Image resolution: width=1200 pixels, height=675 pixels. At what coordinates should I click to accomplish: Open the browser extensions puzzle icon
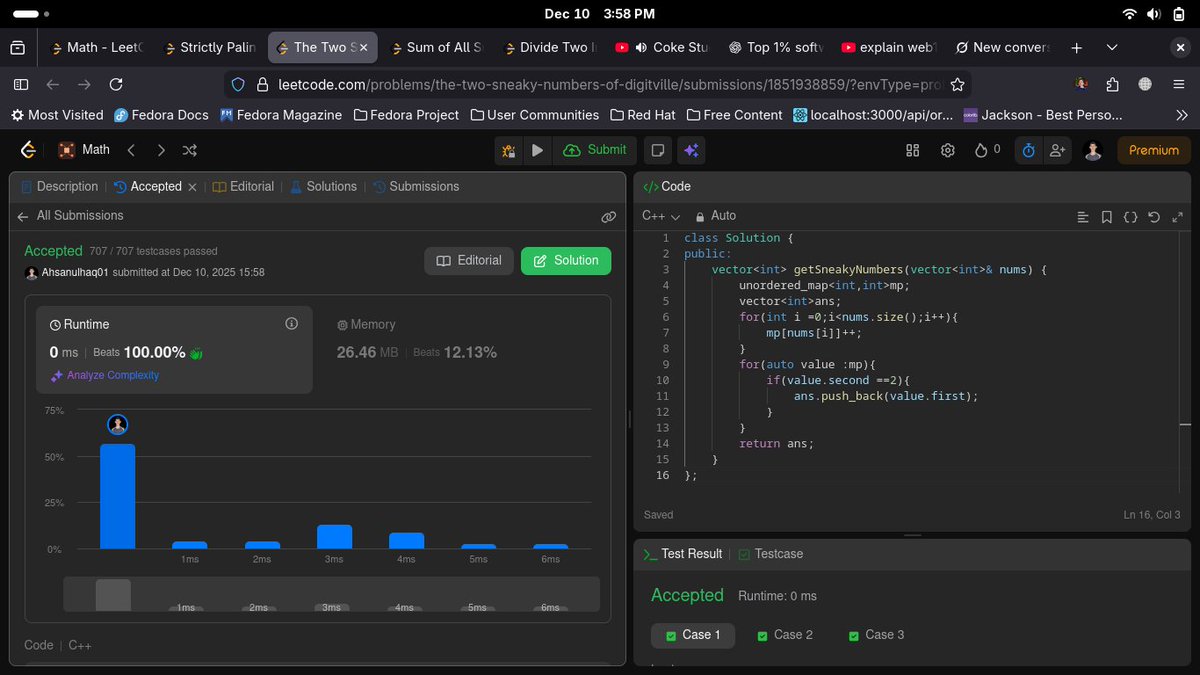(x=1113, y=85)
